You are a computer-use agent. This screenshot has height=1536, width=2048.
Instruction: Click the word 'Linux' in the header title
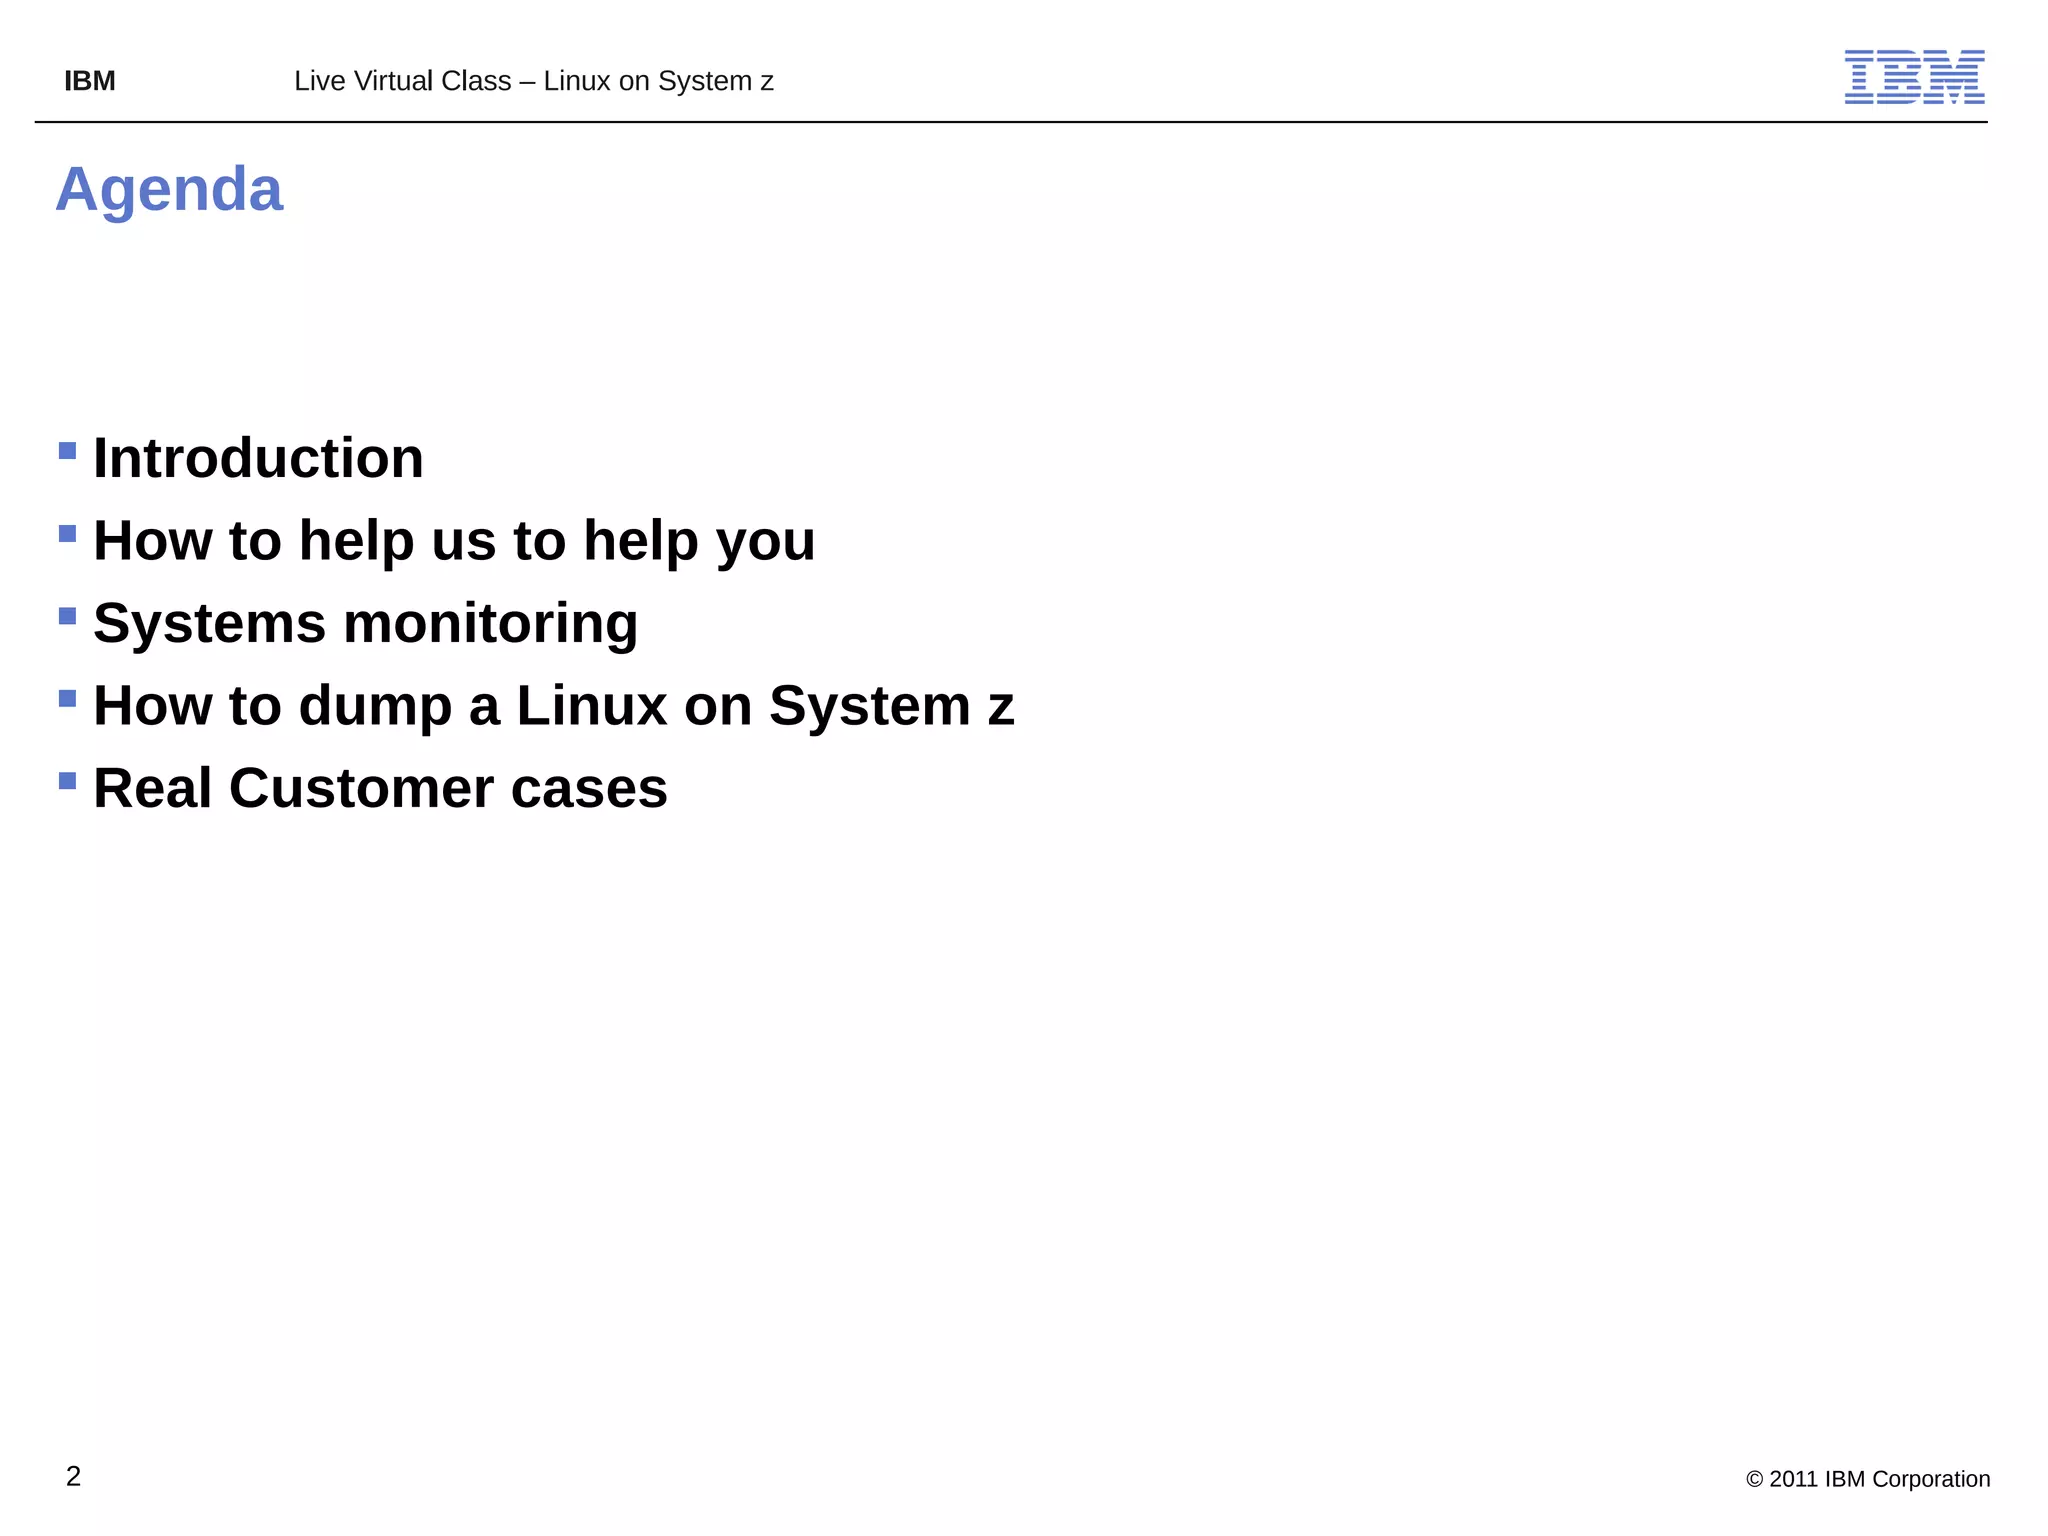click(576, 81)
